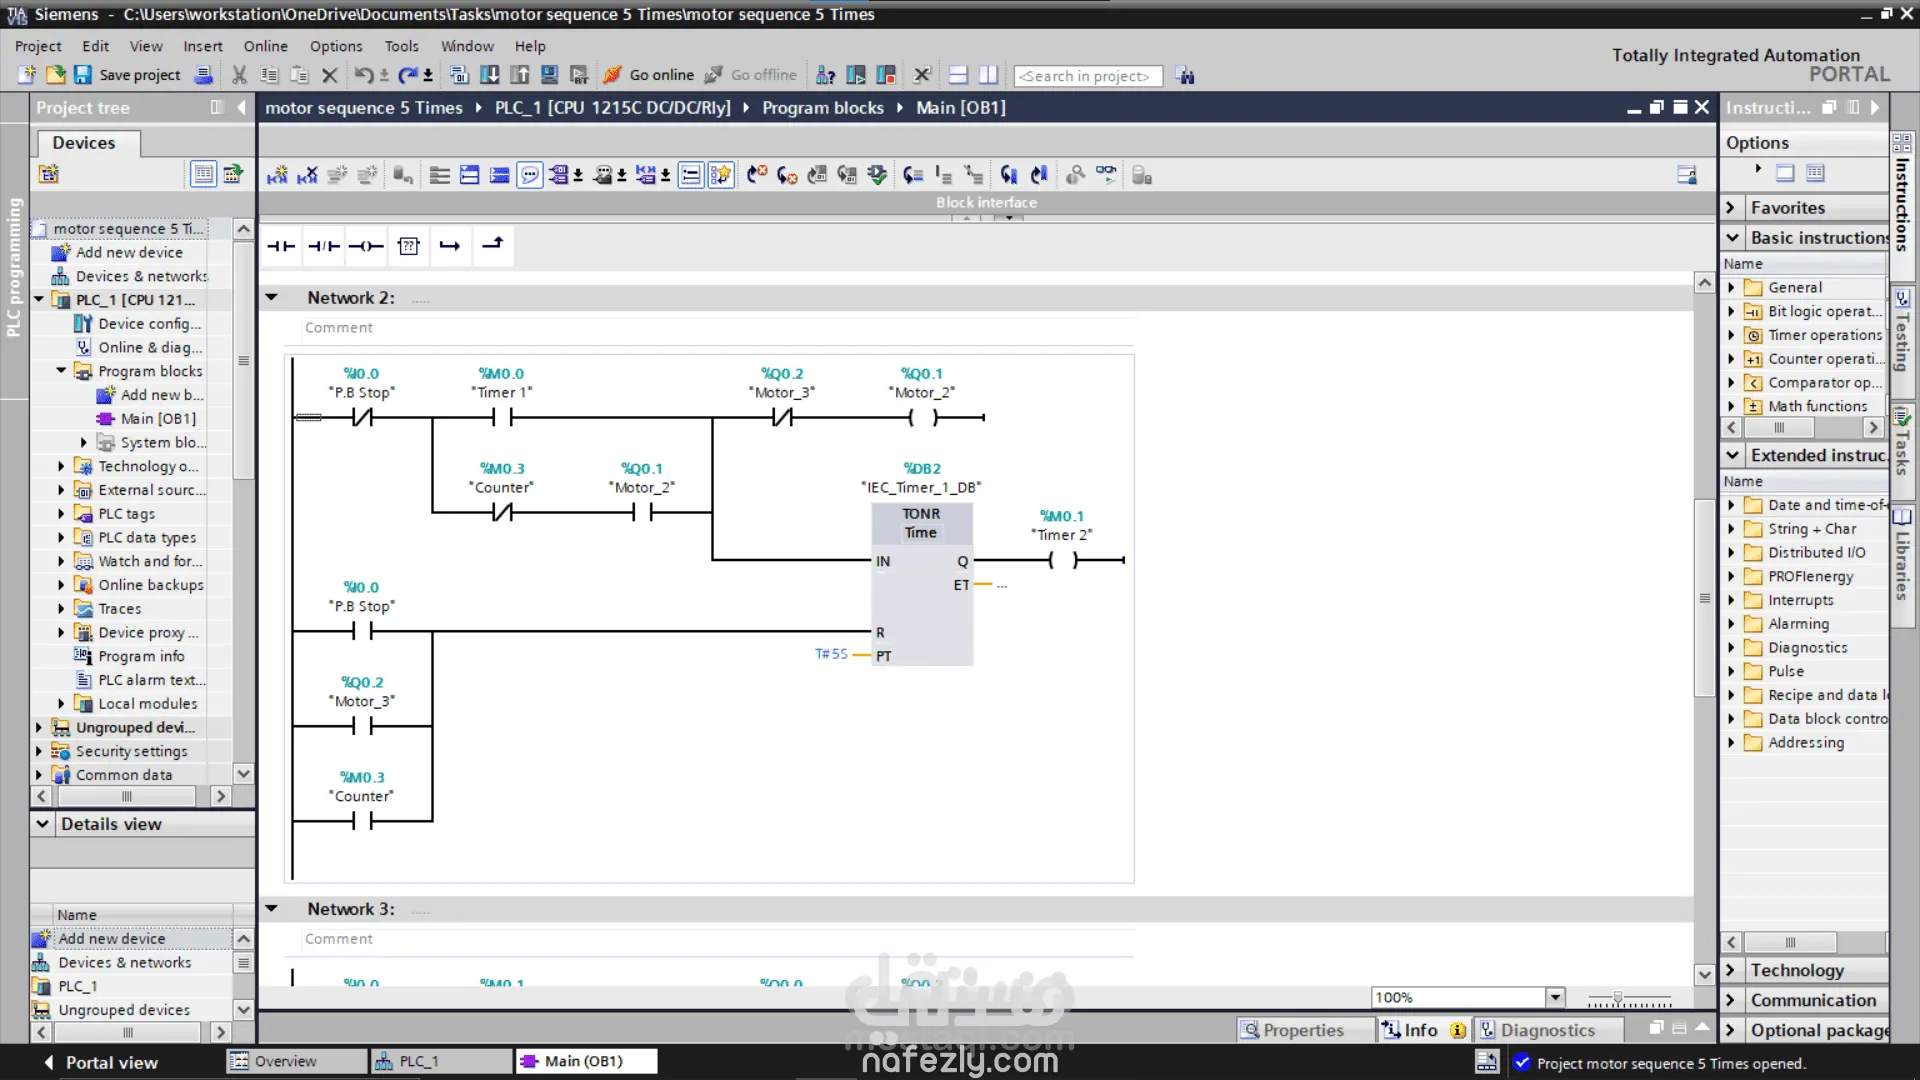This screenshot has height=1080, width=1920.
Task: Toggle favorites display in the editor
Action: coord(720,175)
